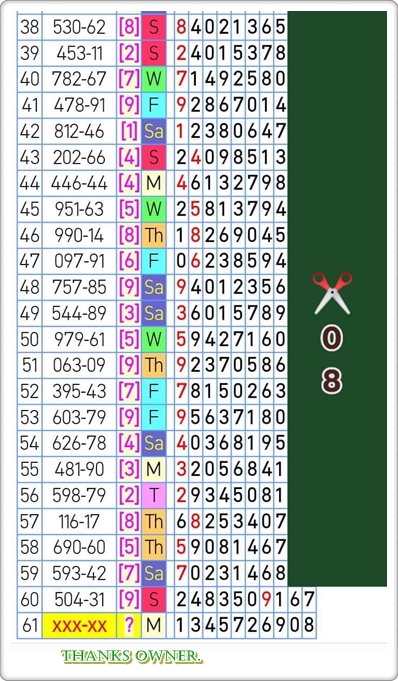
Task: Click the W day cell in row 50
Action: [154, 340]
